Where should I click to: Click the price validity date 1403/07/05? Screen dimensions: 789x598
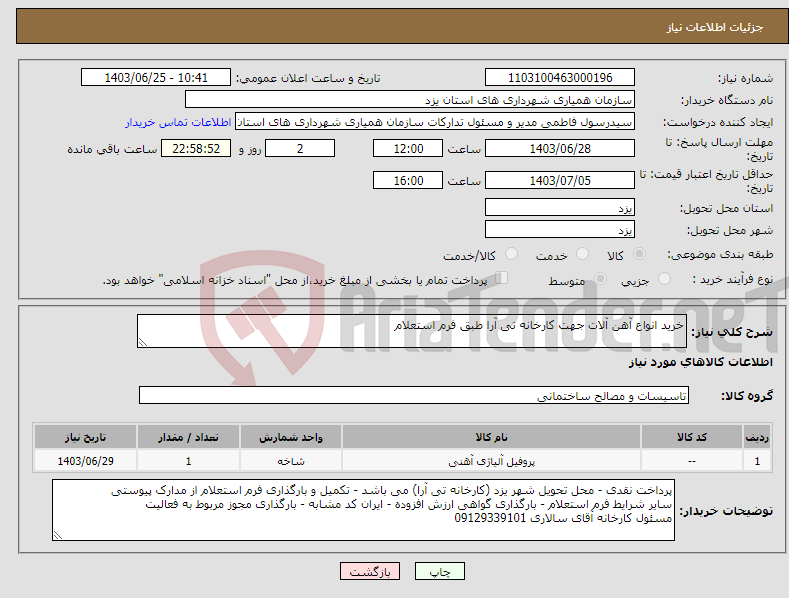560,180
